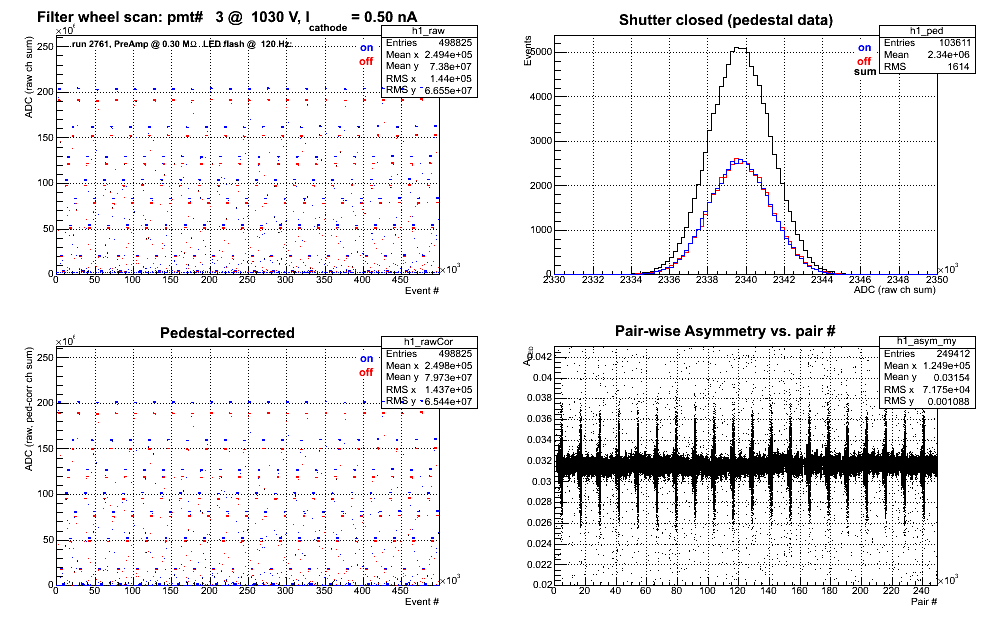Click the black 'sum' legend label
Screen dimensions: 996x622
click(x=865, y=72)
